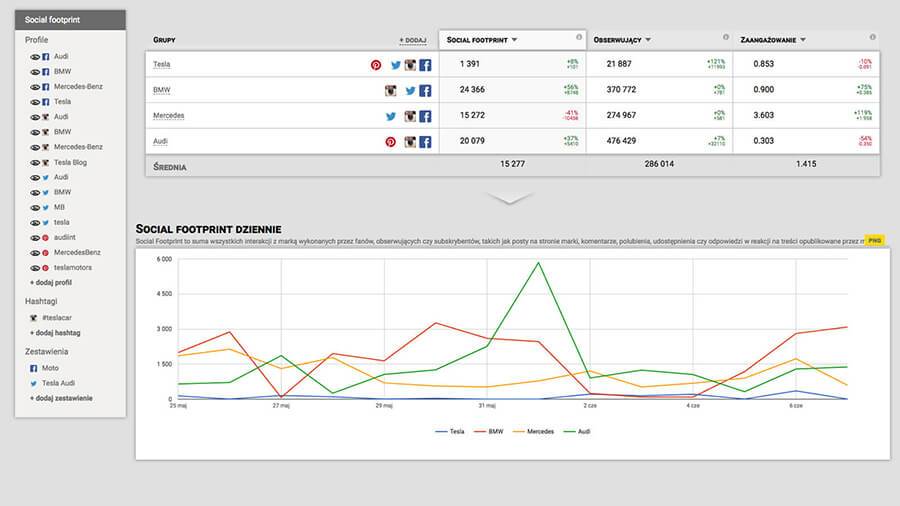900x506 pixels.
Task: Hide Instagram Mercedes-Benz profile via eye icon
Action: (x=35, y=147)
